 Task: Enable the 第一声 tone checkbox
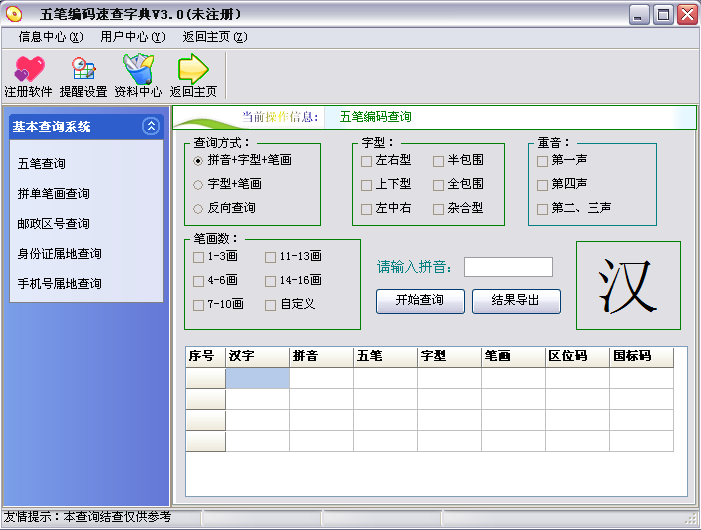(x=542, y=161)
